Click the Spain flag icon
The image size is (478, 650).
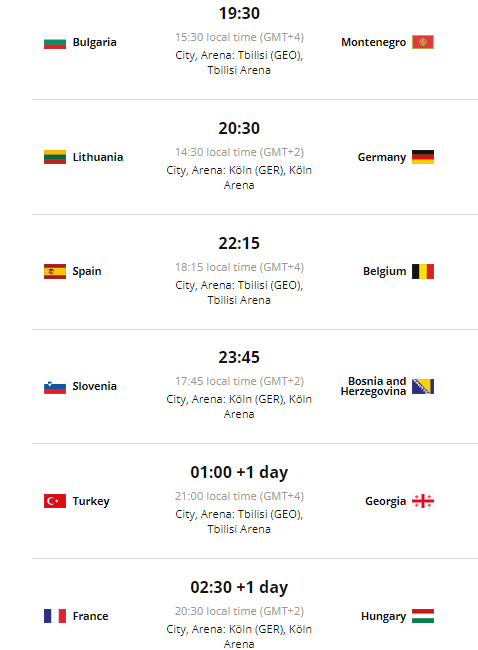click(55, 272)
